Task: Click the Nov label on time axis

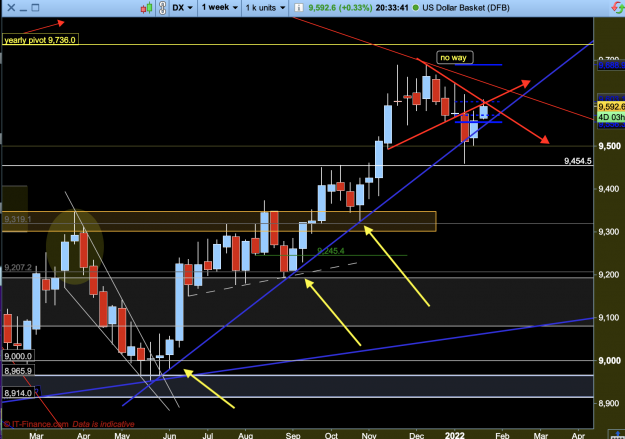Action: point(369,435)
